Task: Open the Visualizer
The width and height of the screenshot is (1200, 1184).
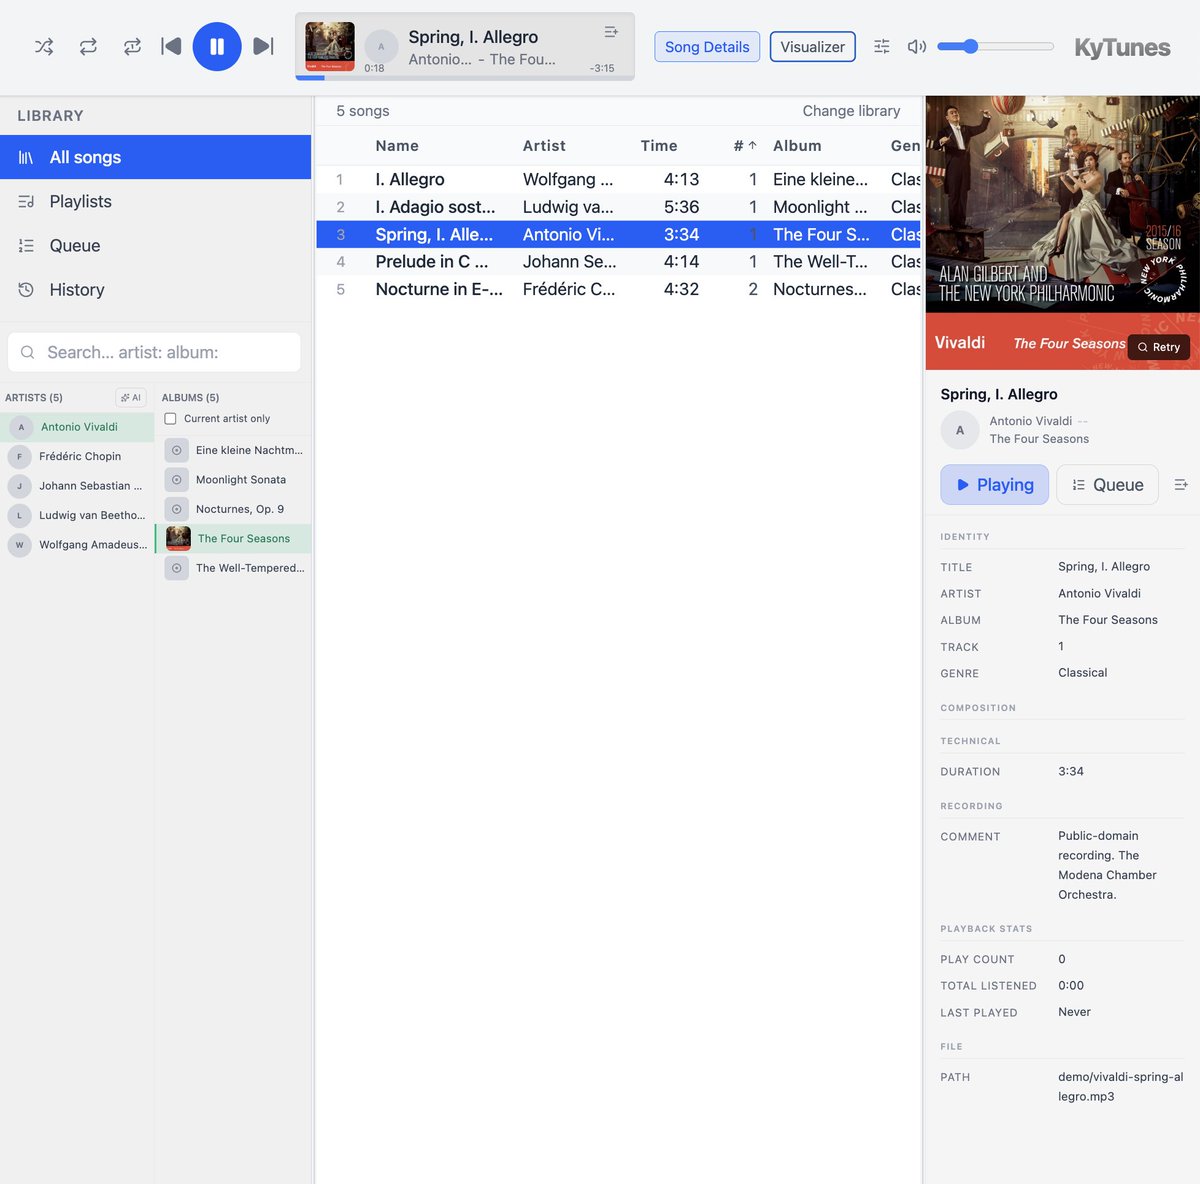Action: pos(812,47)
